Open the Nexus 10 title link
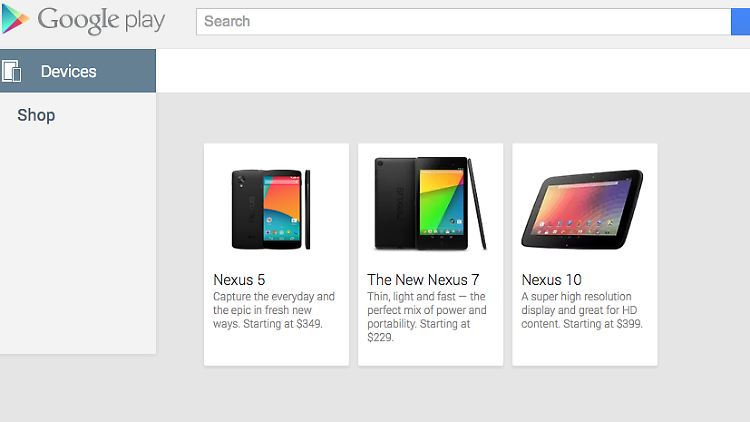The width and height of the screenshot is (750, 422). pyautogui.click(x=551, y=279)
